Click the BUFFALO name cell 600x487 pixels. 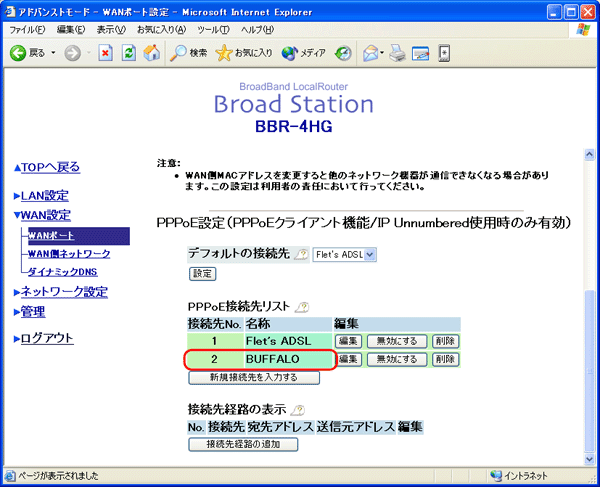(288, 359)
